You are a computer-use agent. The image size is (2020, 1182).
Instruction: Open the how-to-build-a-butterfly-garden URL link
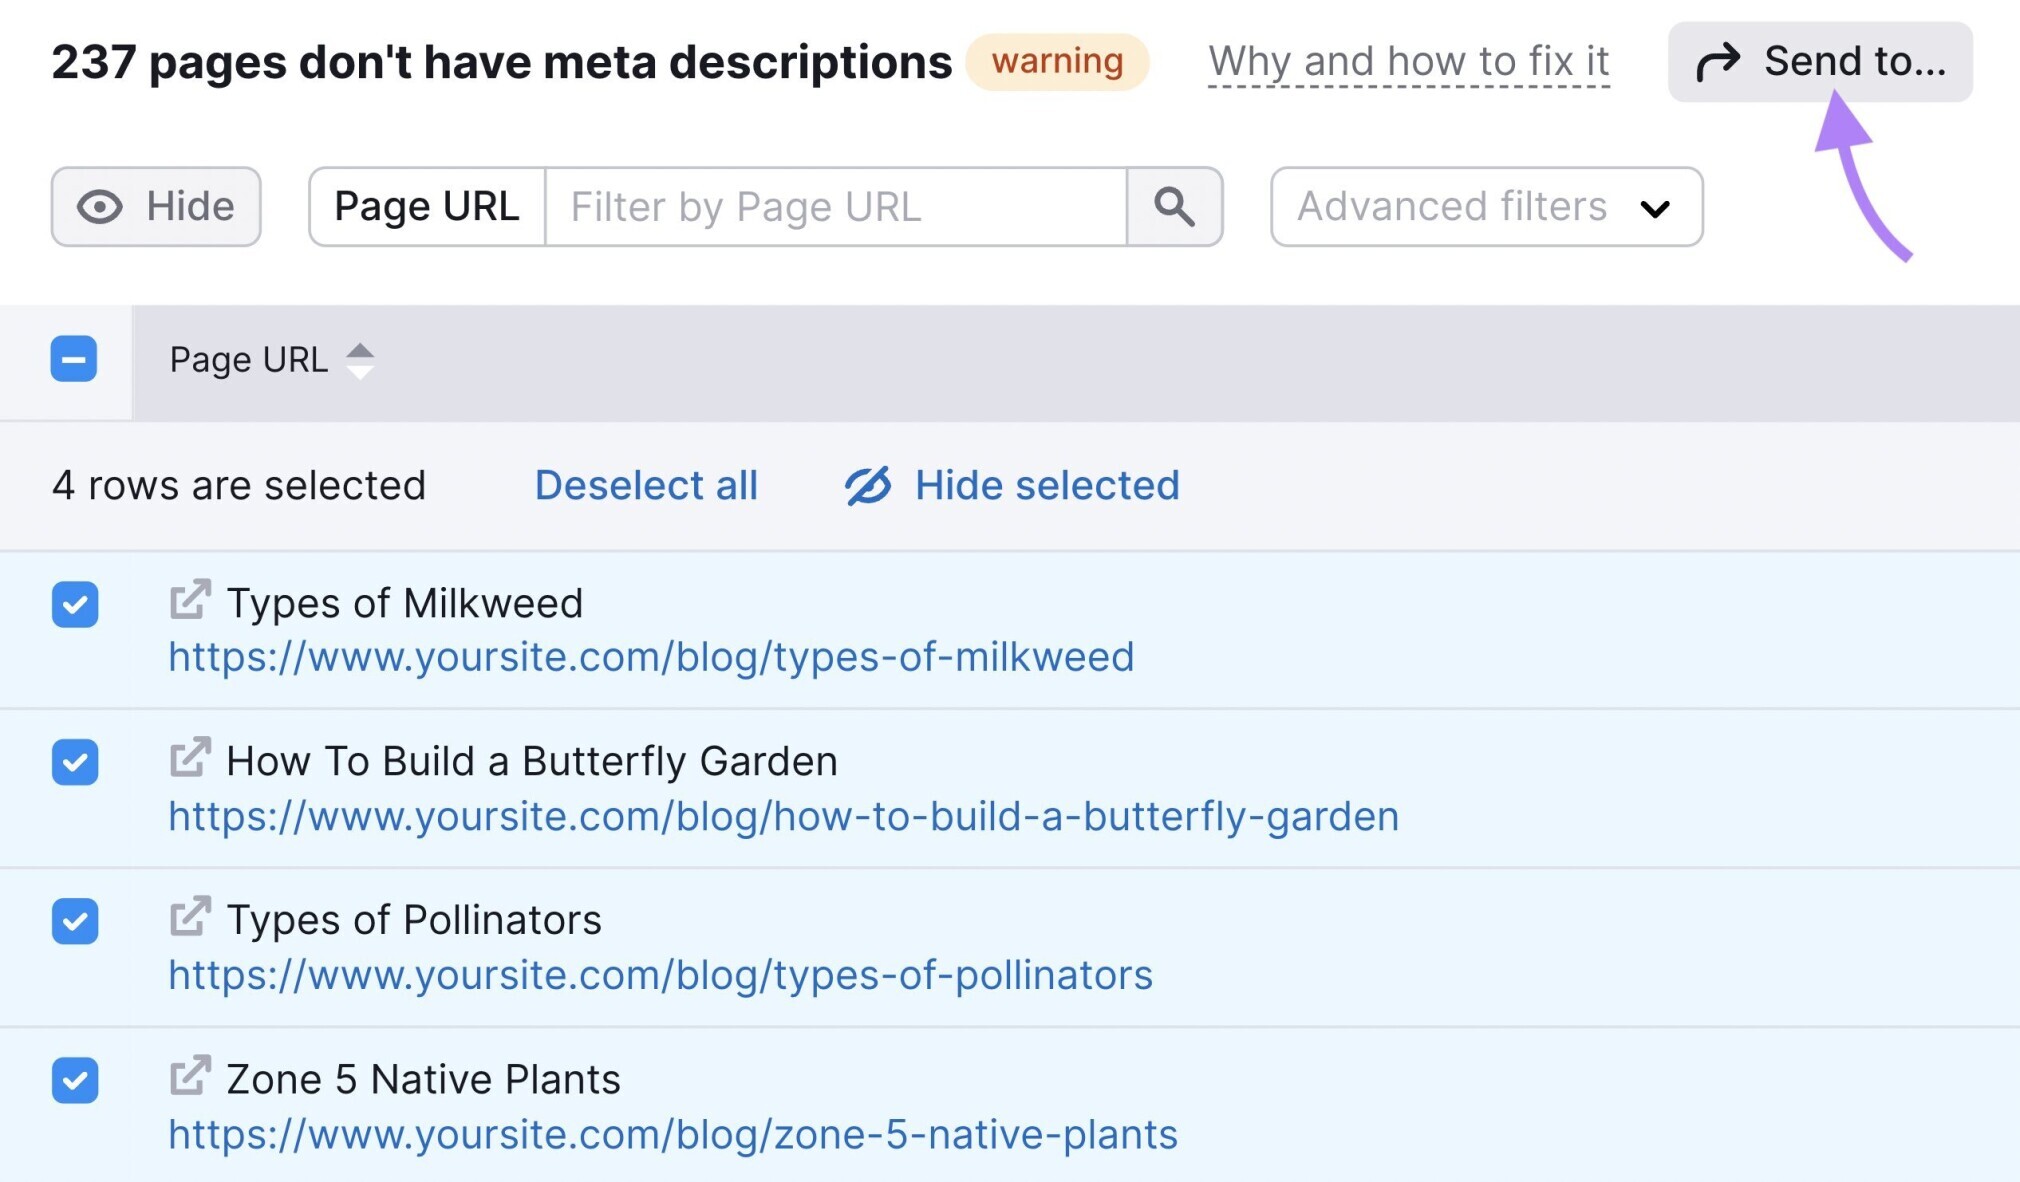coord(783,816)
